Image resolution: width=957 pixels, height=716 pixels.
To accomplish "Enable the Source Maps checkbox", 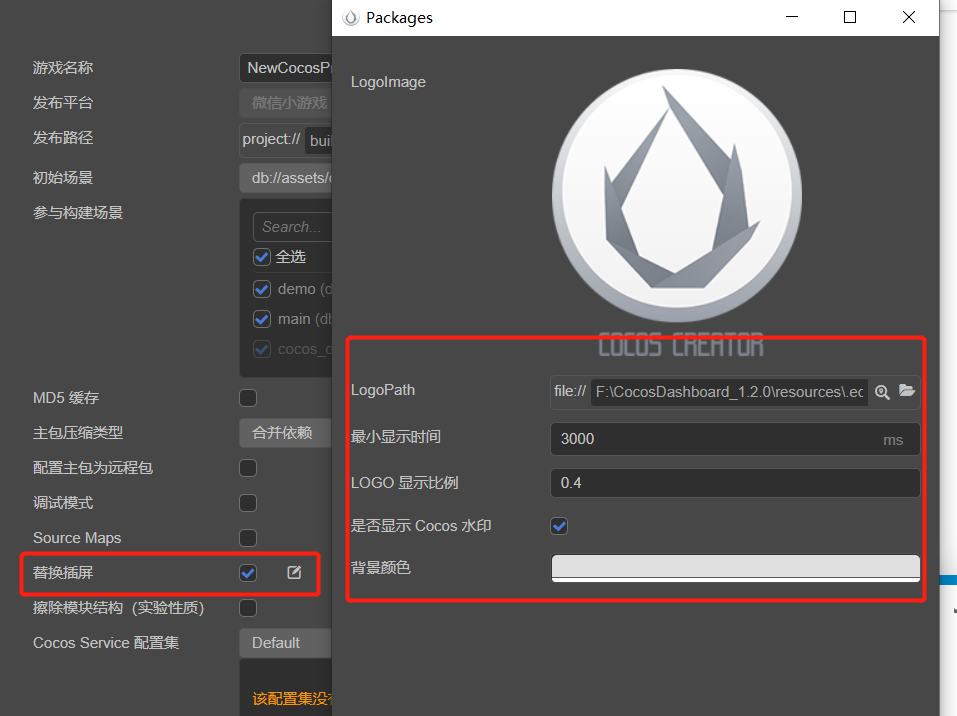I will 248,538.
